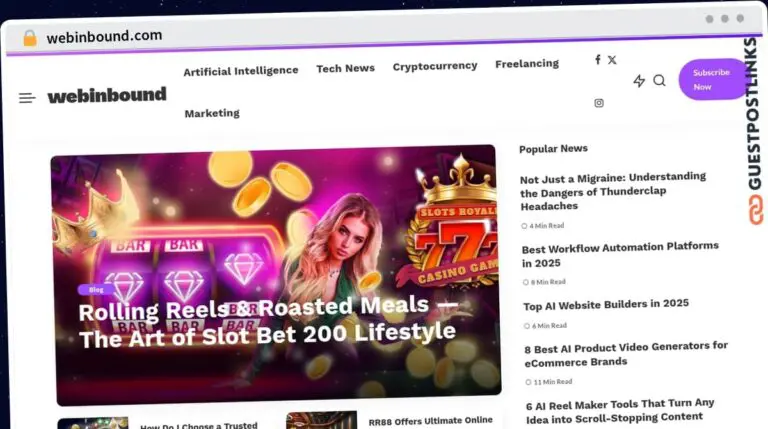Open the Artificial Intelligence menu item
The image size is (768, 429).
[x=240, y=71]
